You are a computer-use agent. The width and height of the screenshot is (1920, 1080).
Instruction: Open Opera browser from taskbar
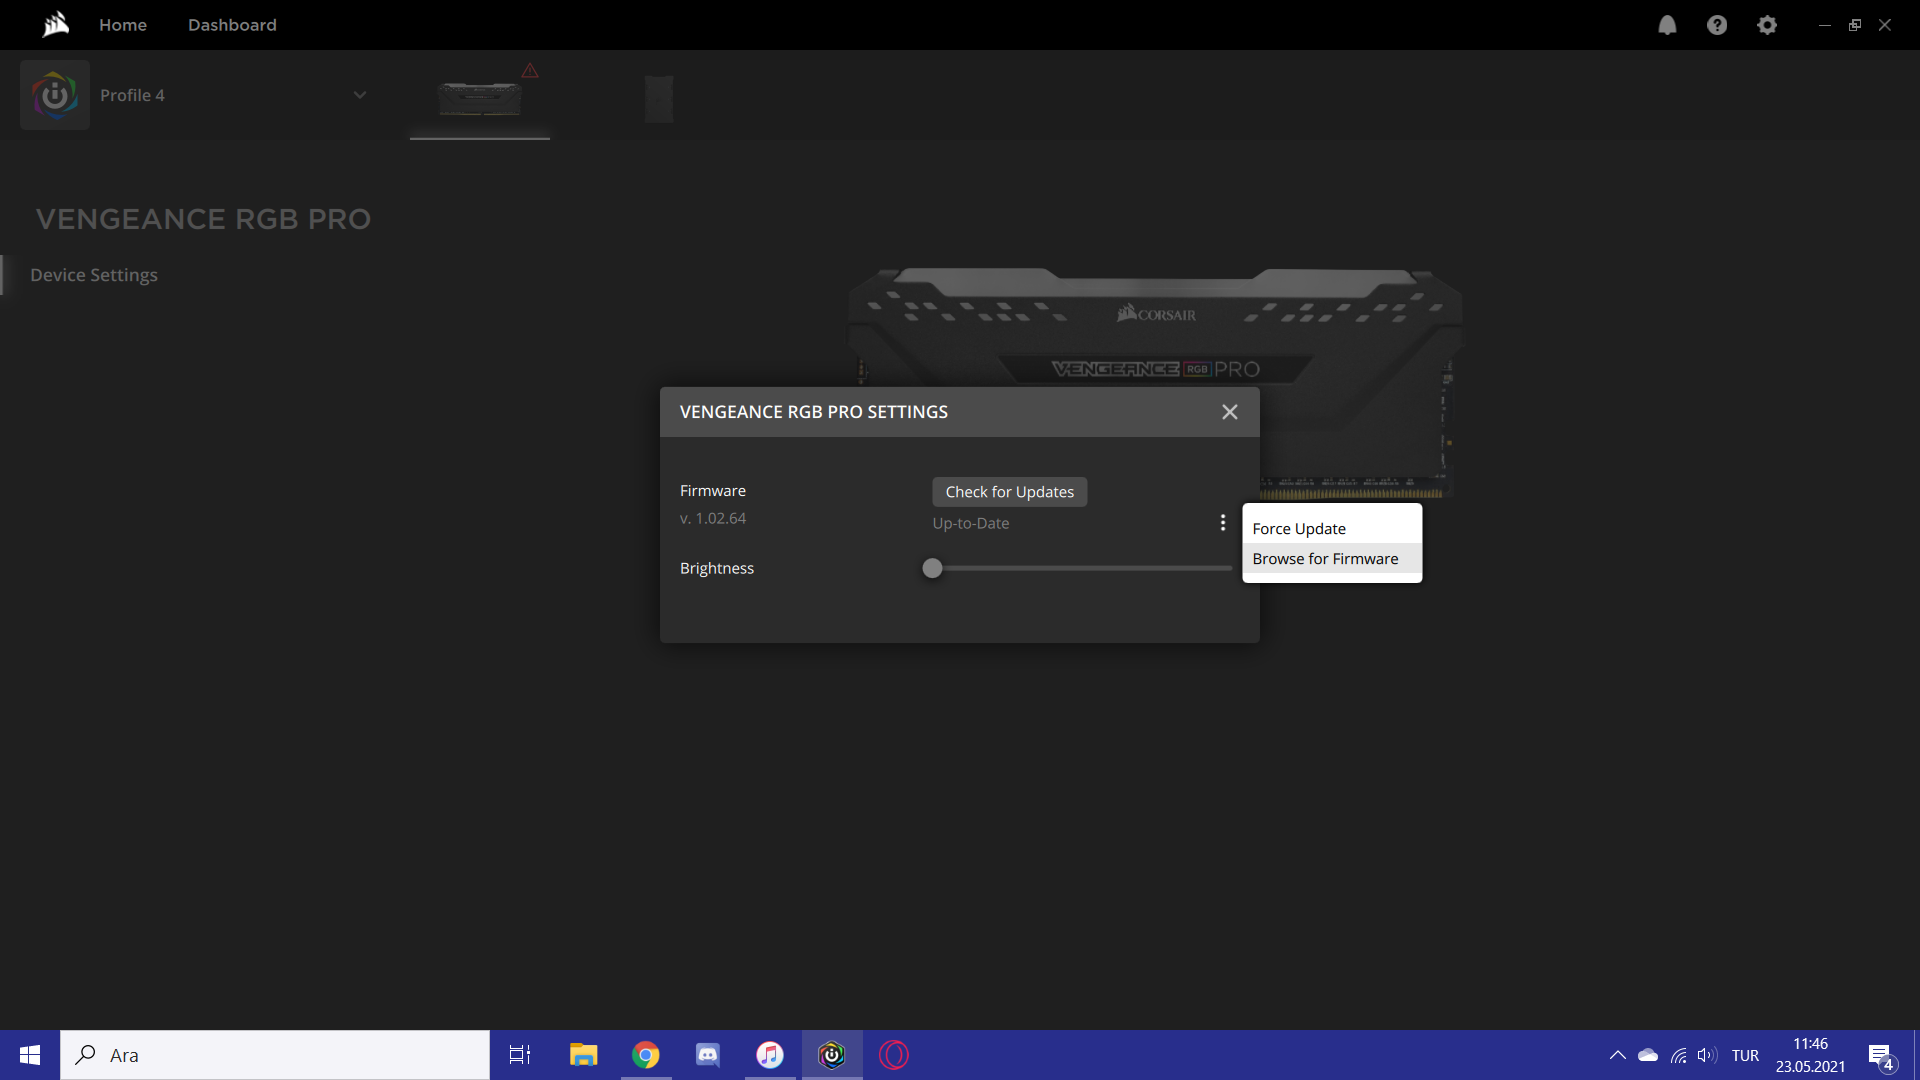(x=894, y=1055)
